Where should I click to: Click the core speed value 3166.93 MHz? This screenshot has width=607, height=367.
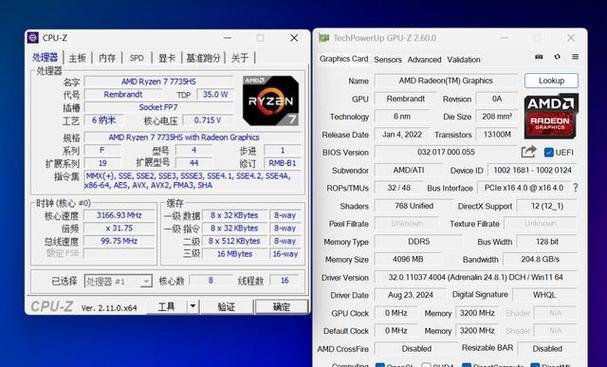pos(119,215)
